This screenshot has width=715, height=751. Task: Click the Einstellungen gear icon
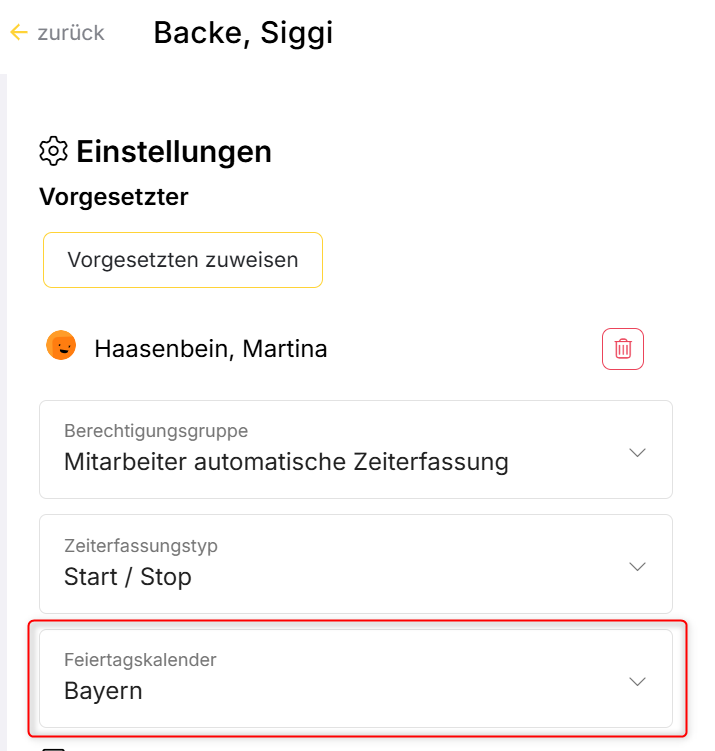tap(53, 151)
